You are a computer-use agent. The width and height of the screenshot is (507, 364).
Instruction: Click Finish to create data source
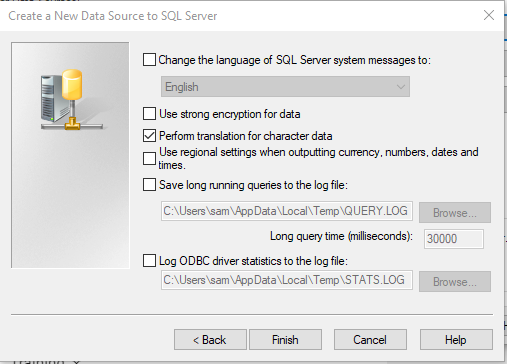coord(285,340)
